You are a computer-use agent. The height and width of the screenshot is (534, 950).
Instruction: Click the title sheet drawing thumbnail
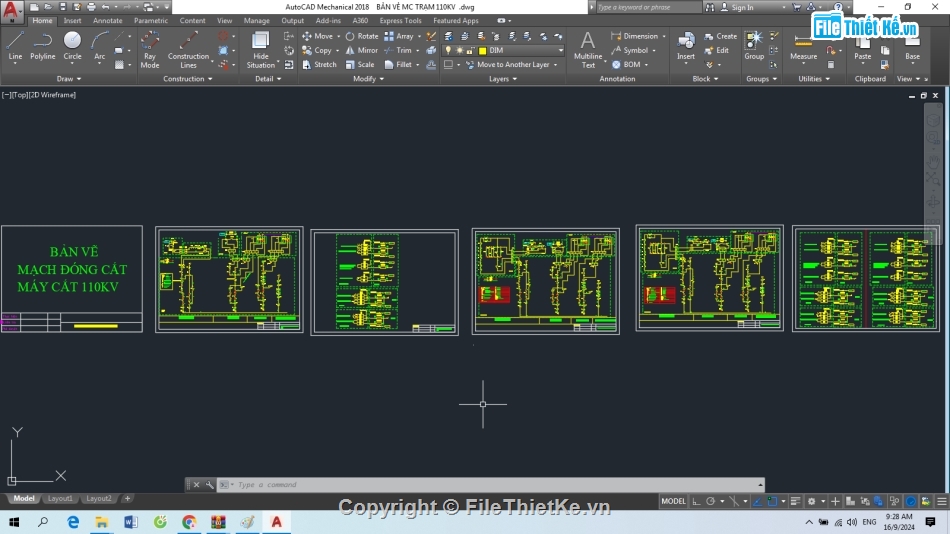click(72, 279)
